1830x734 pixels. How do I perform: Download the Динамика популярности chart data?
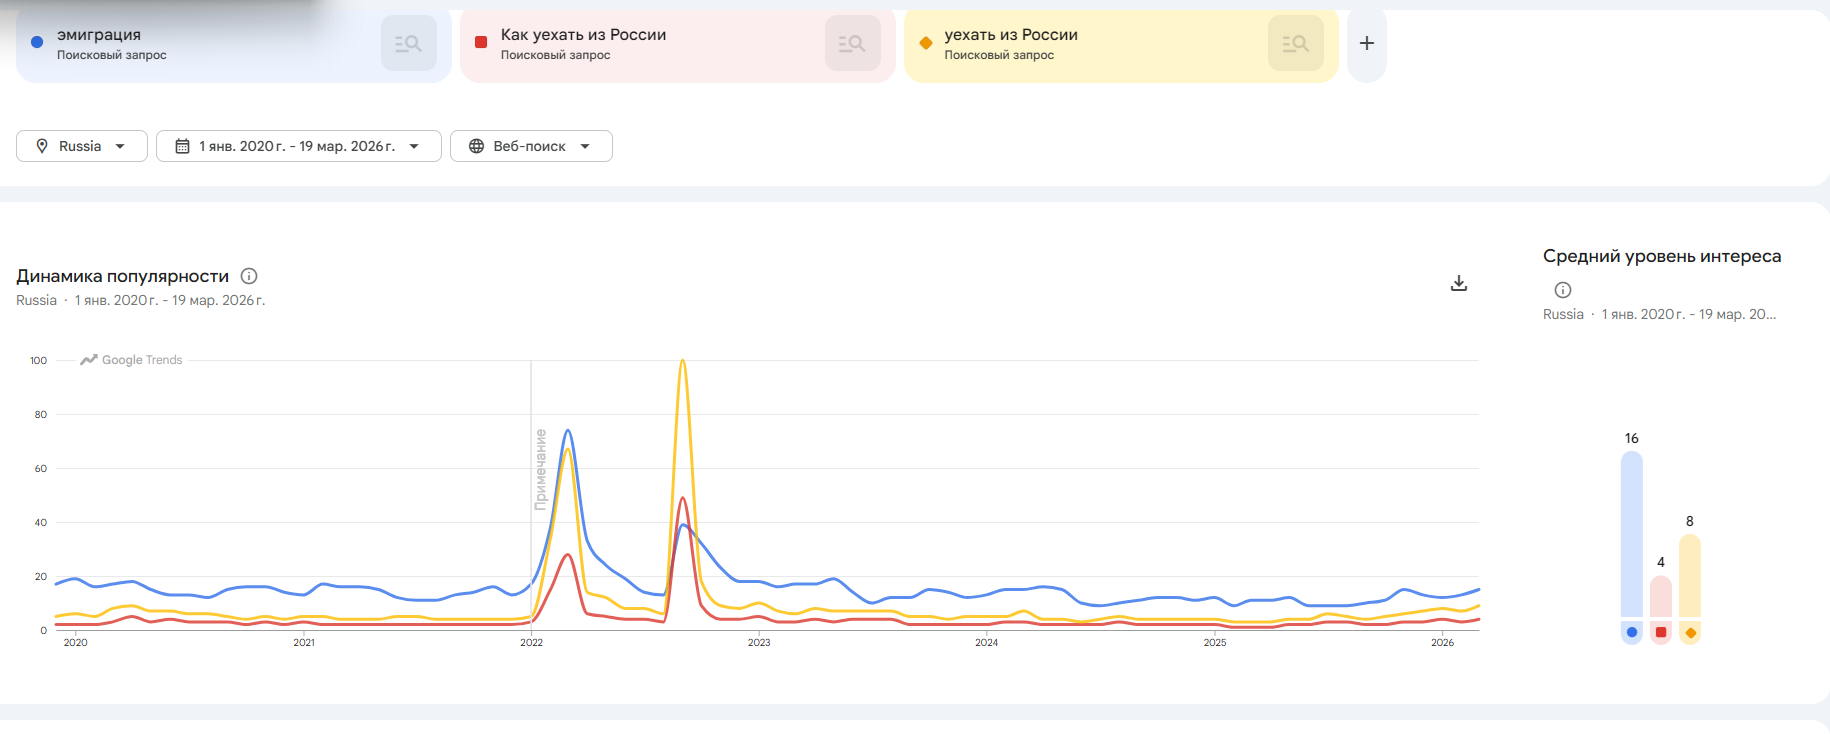pos(1459,283)
